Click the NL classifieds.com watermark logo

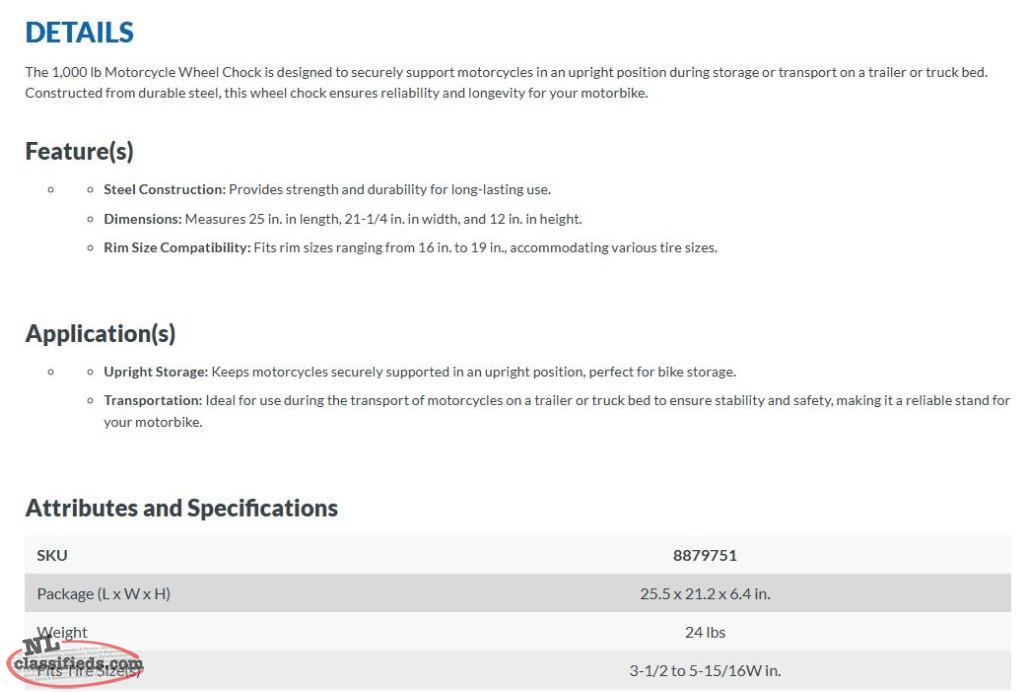point(75,662)
